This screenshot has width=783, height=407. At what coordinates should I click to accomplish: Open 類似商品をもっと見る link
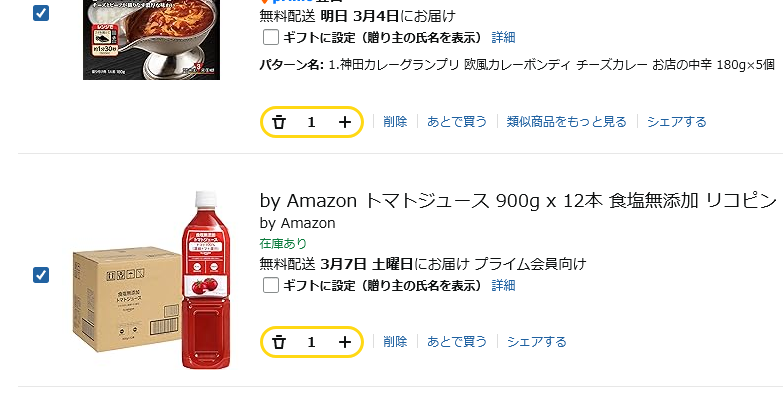[567, 122]
